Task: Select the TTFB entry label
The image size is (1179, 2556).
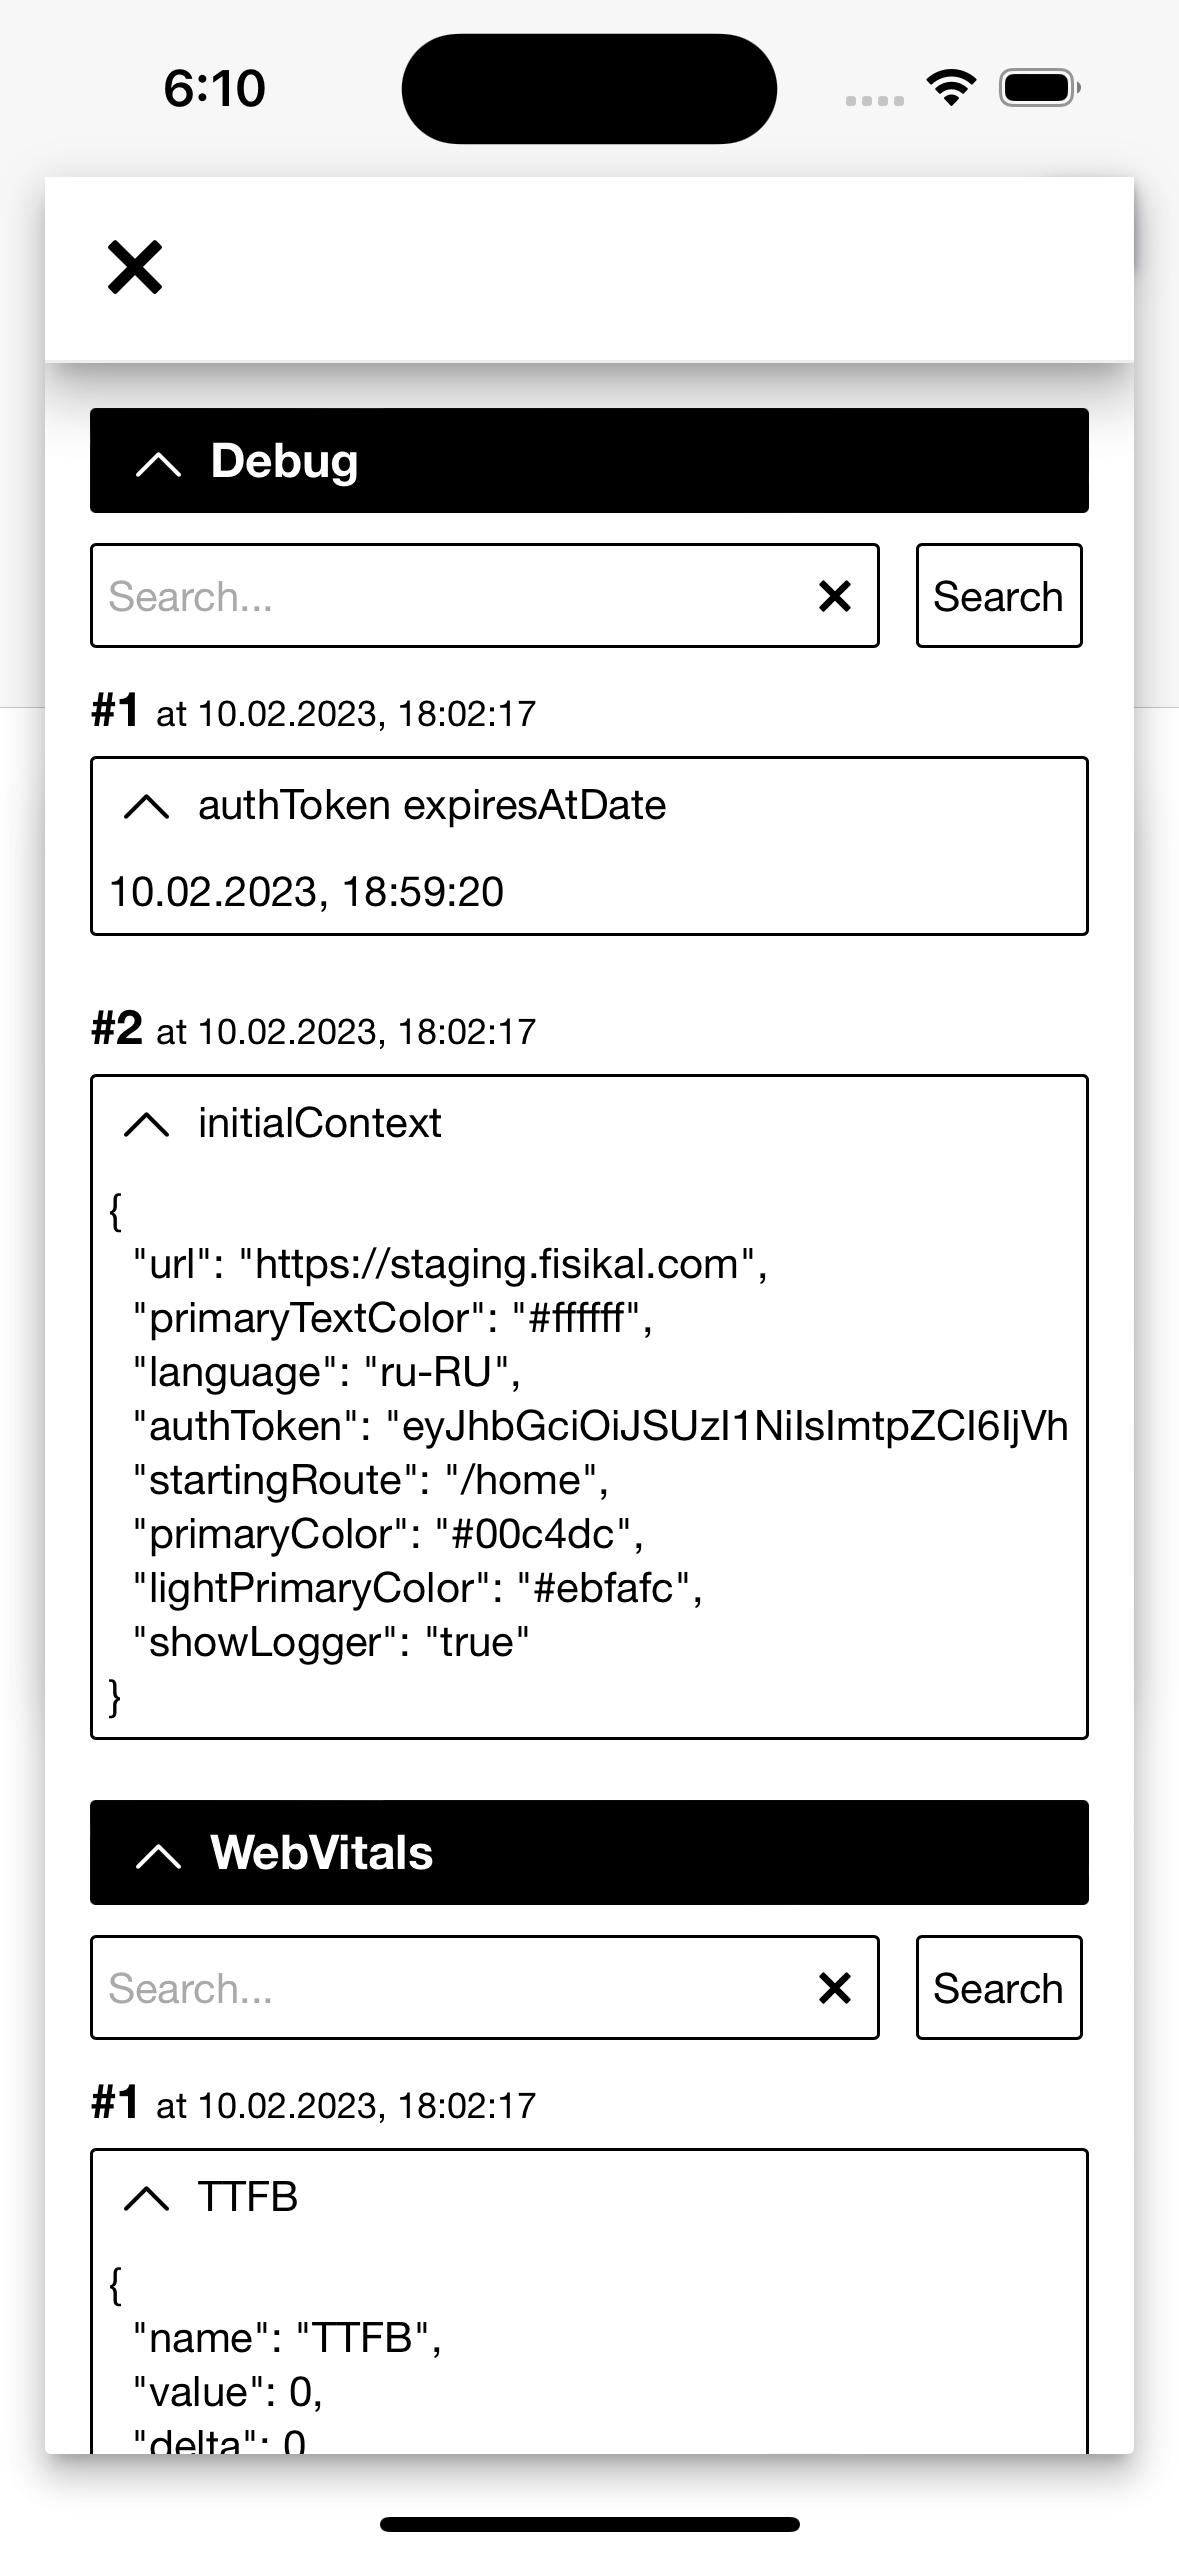Action: (x=248, y=2198)
